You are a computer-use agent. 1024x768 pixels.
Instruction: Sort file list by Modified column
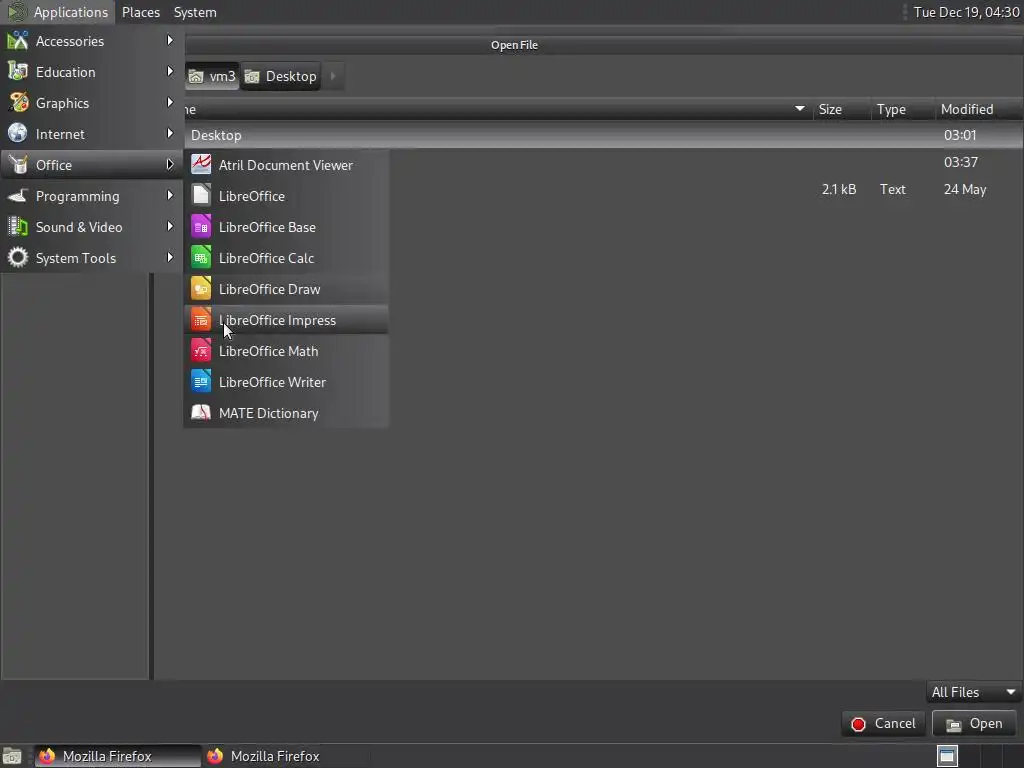click(x=978, y=109)
